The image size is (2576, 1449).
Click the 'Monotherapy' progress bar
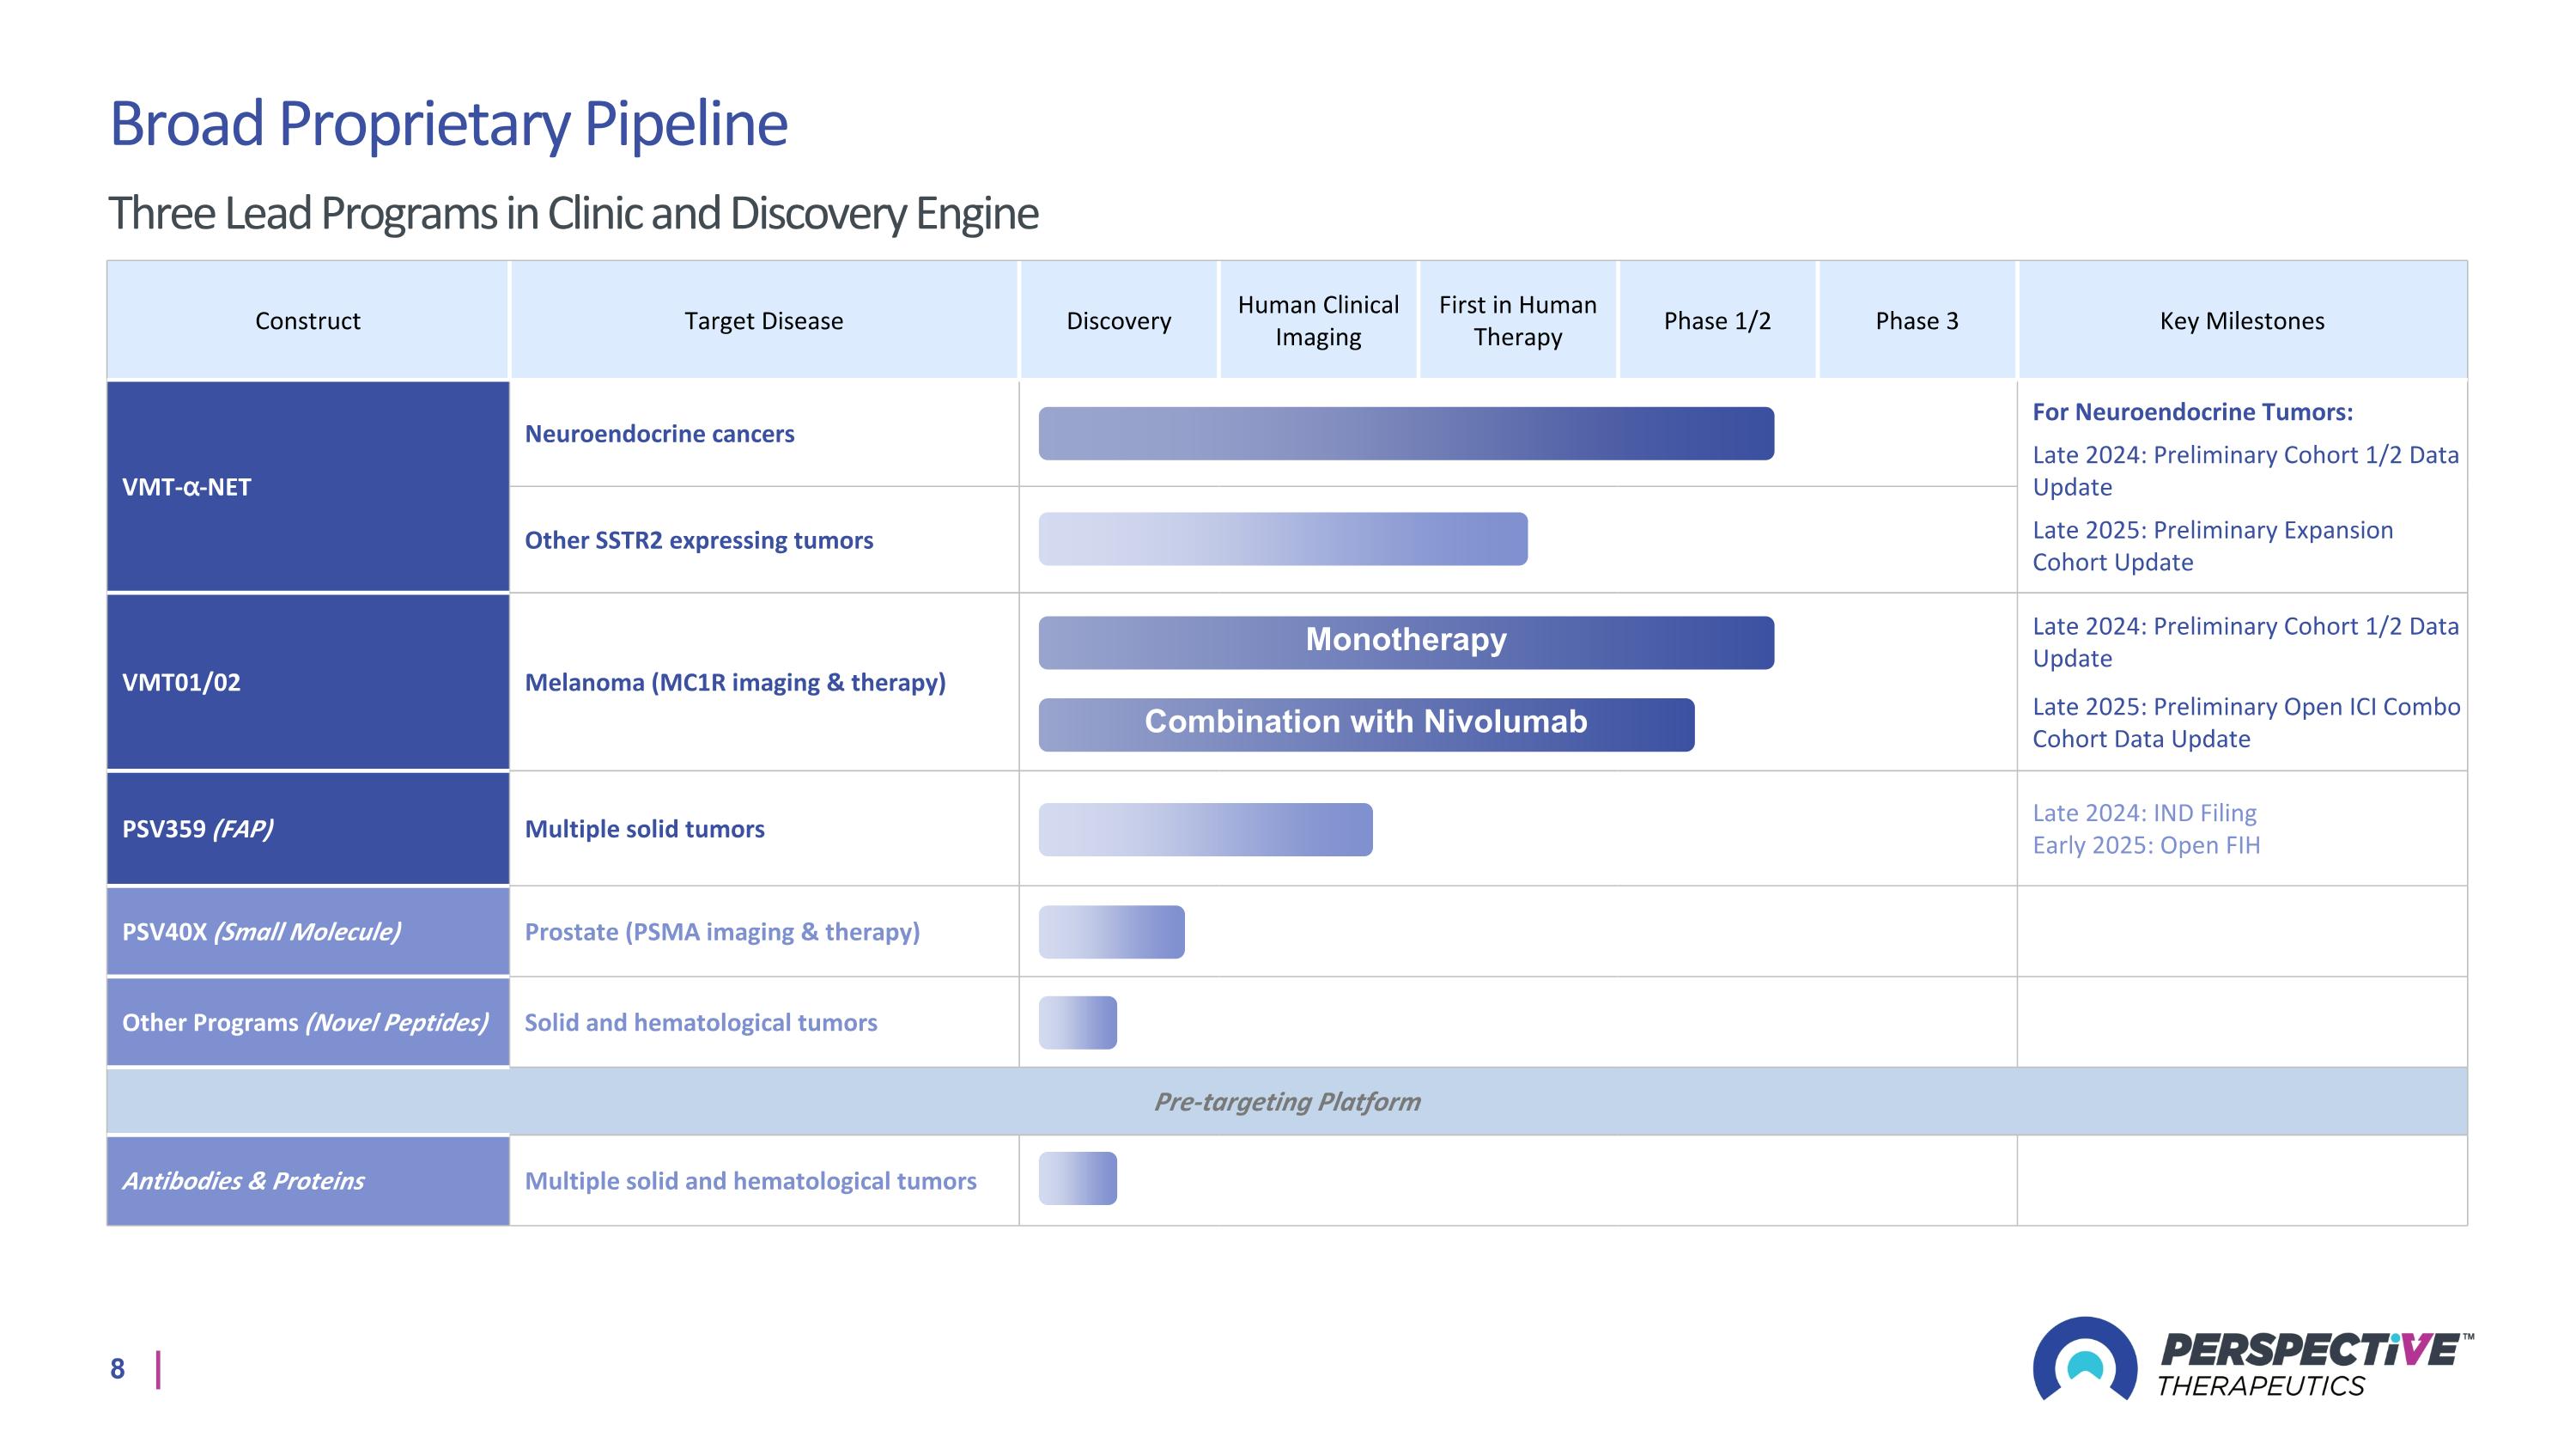(x=1406, y=642)
